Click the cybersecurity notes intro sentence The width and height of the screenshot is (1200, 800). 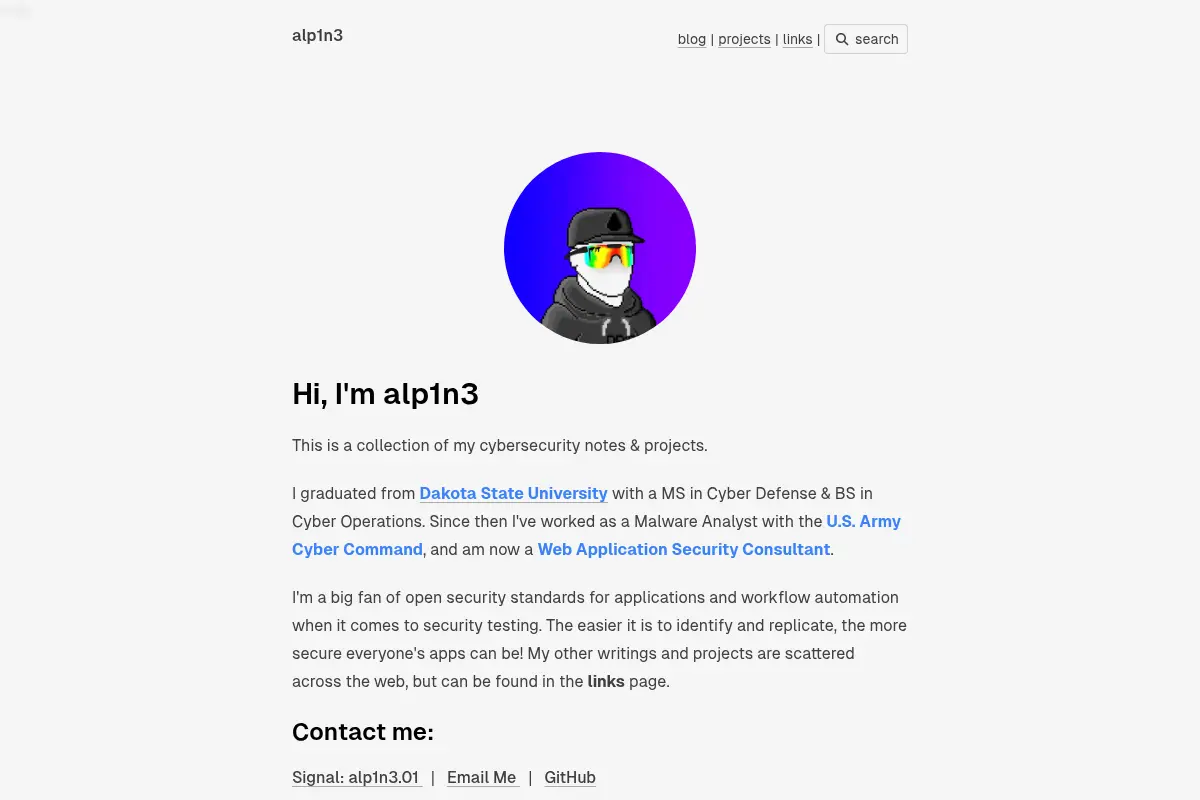pos(500,445)
